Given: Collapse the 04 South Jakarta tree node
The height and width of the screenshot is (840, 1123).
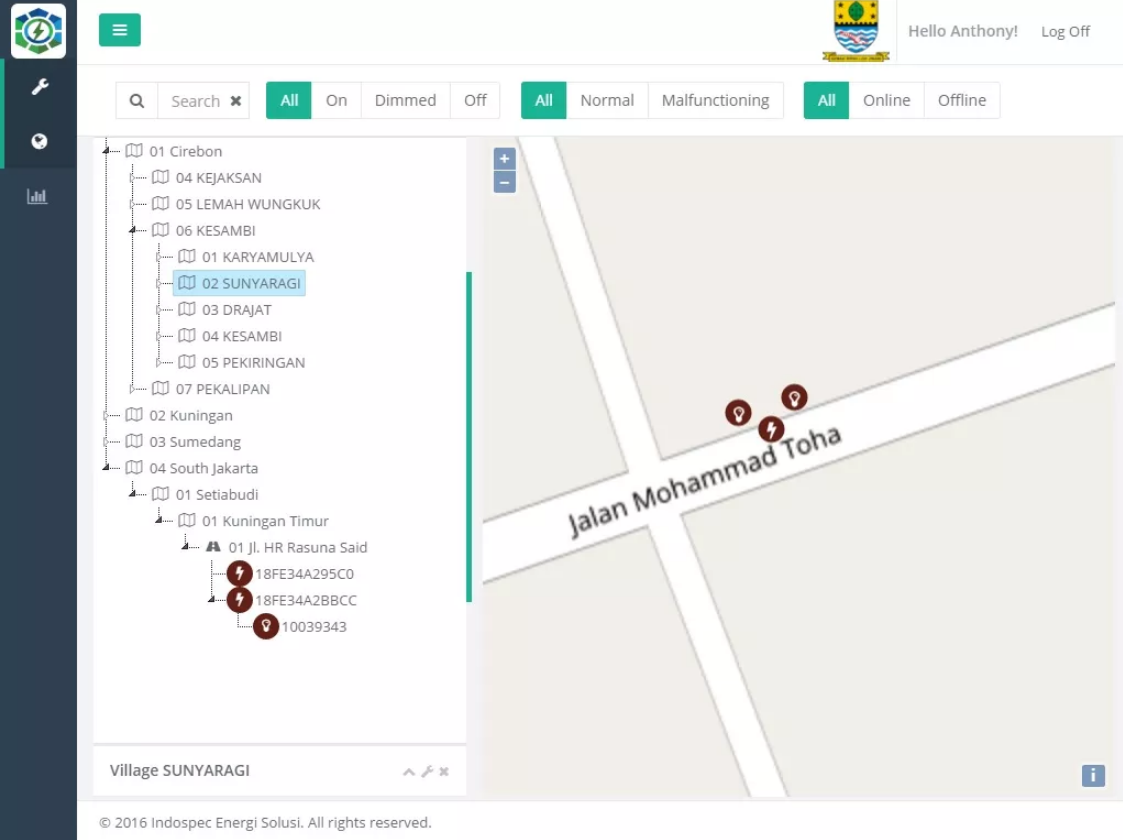Looking at the screenshot, I should coord(106,468).
